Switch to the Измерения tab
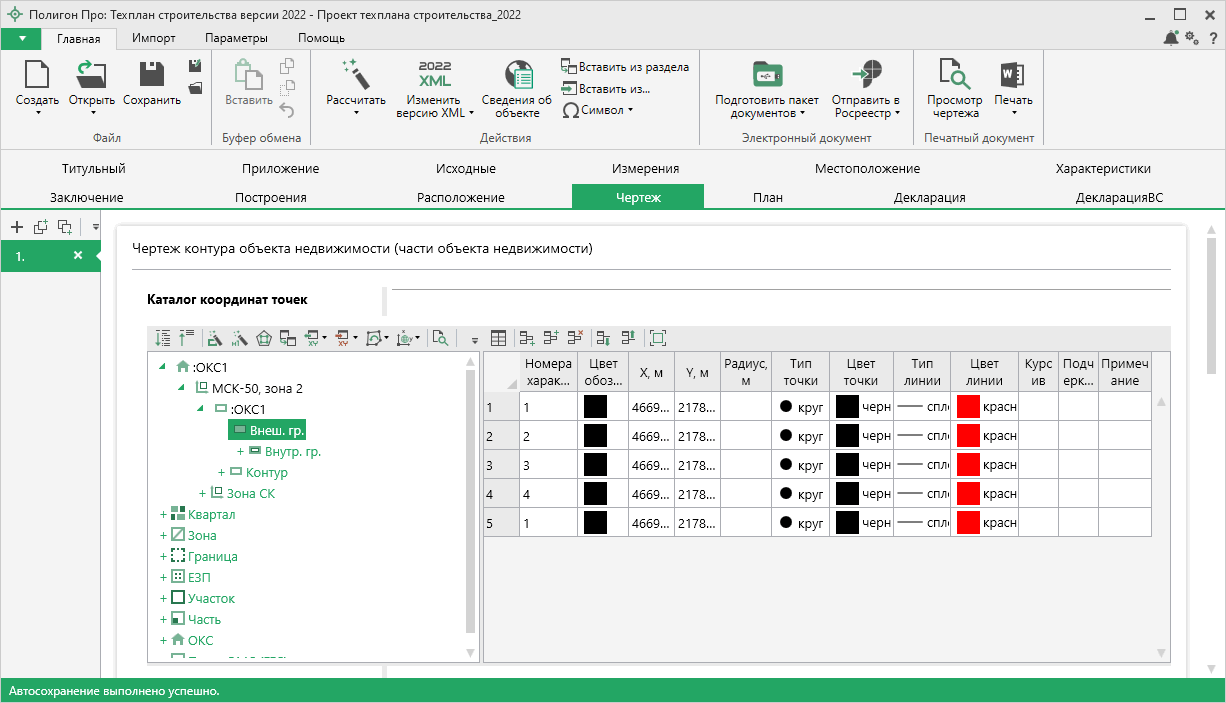 click(645, 169)
